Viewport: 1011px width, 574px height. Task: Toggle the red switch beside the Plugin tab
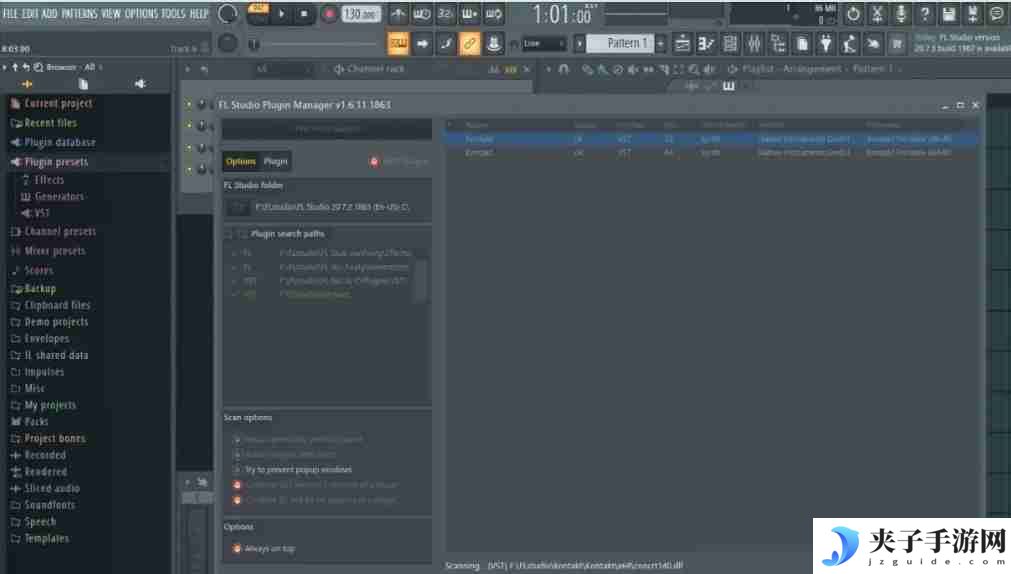point(374,161)
